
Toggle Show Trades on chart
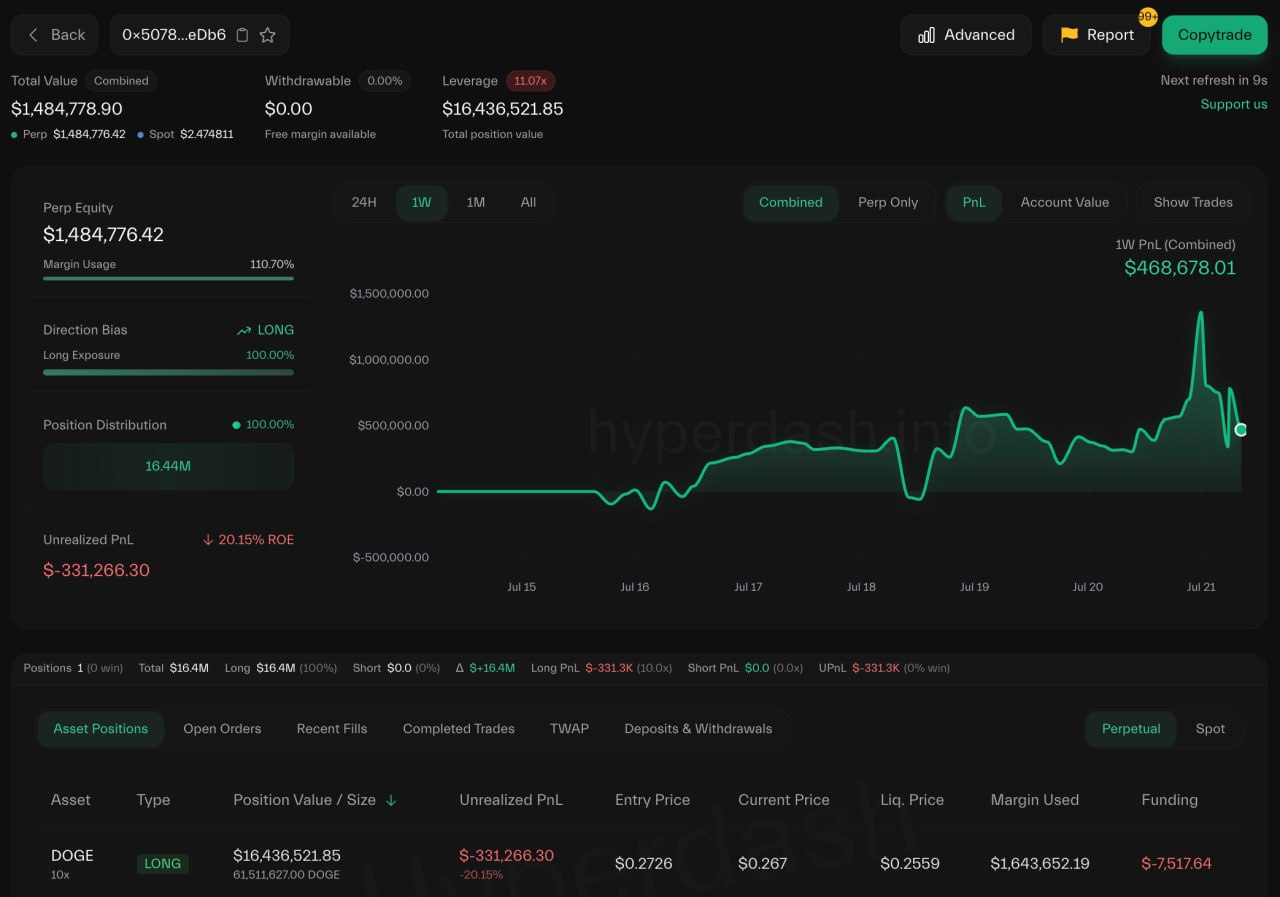pos(1193,202)
